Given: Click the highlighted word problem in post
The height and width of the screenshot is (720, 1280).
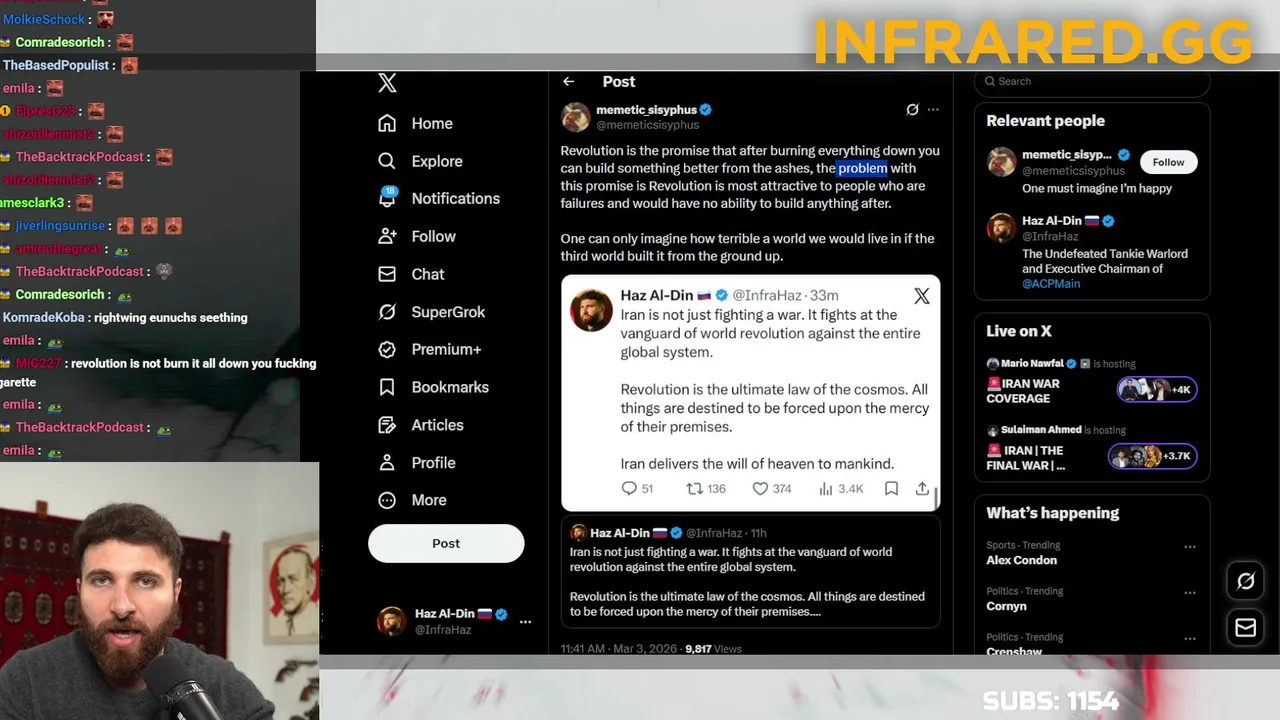Looking at the screenshot, I should pos(862,168).
